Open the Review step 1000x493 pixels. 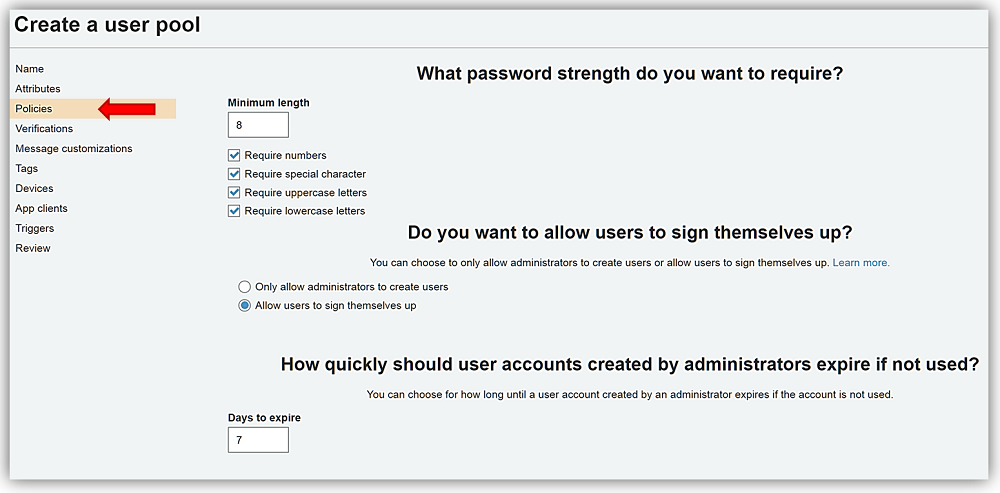point(33,249)
